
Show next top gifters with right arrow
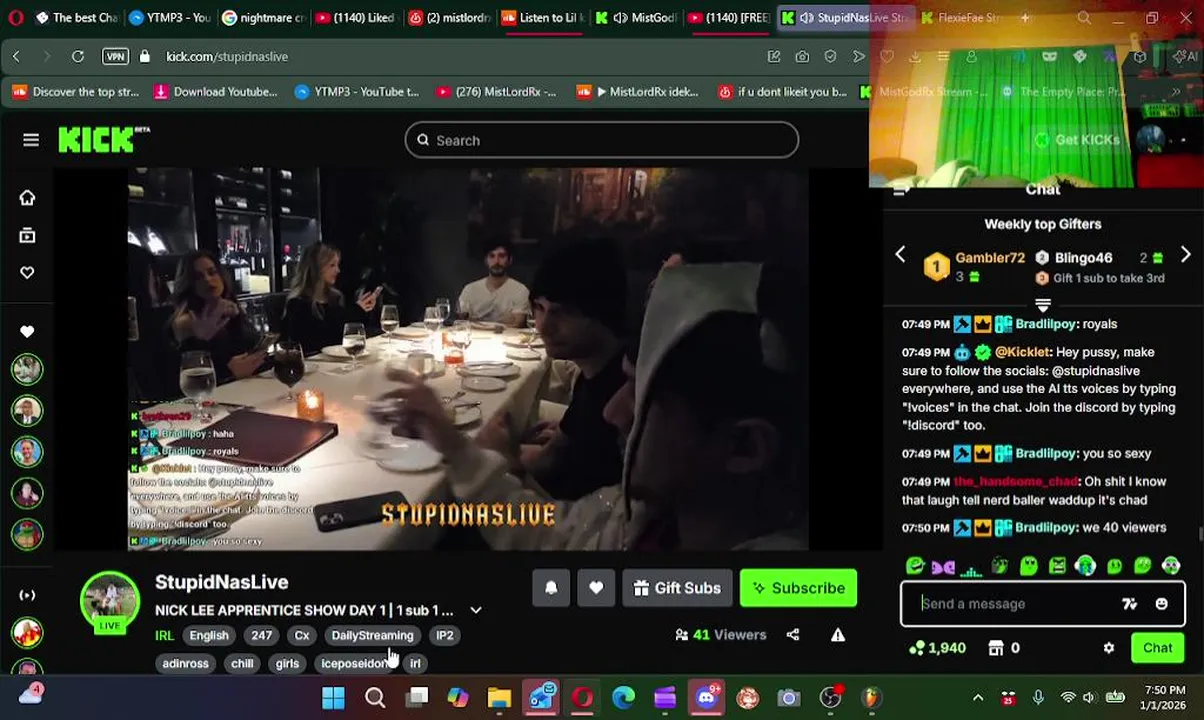pos(1185,255)
